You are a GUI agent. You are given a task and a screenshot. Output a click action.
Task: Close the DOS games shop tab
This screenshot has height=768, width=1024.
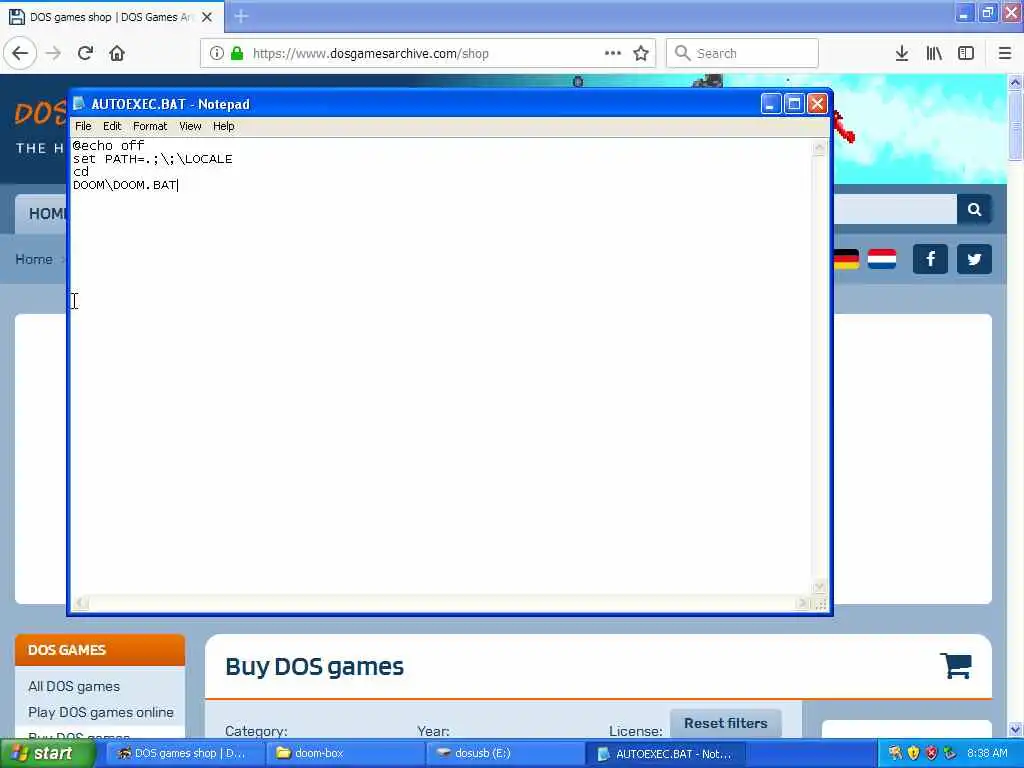[x=207, y=17]
